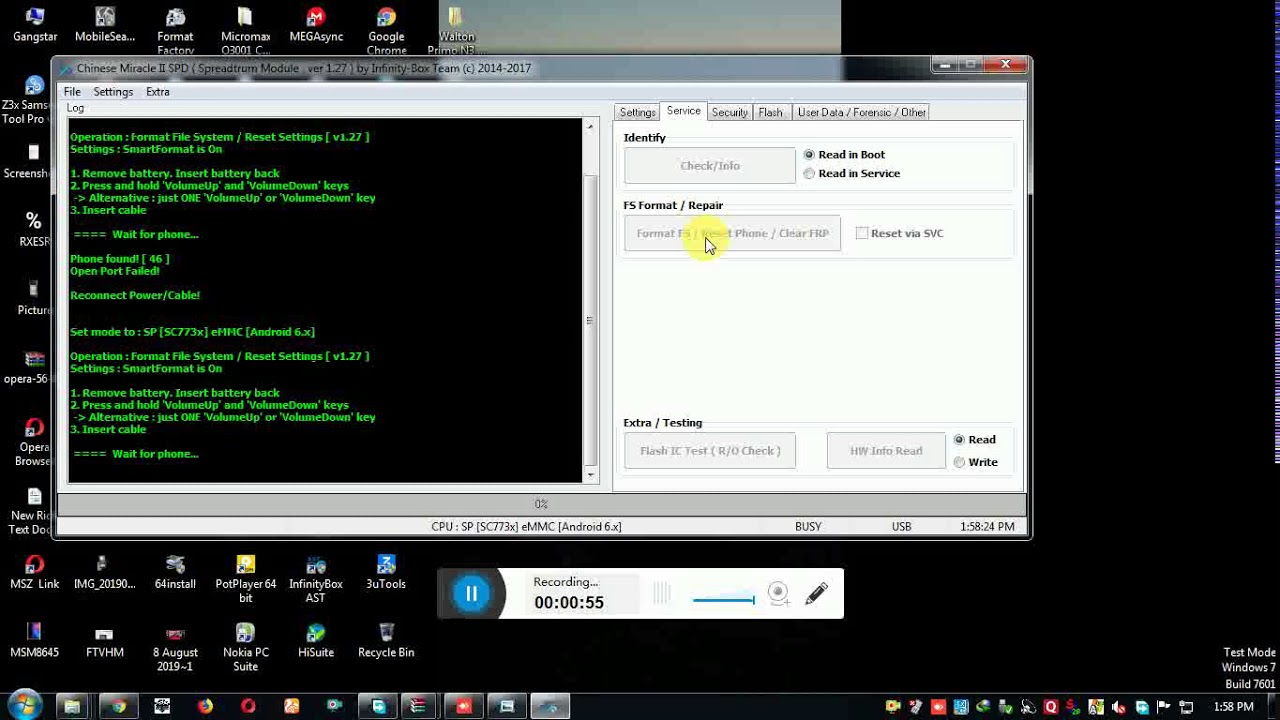
Task: Switch to the Settings tab
Action: pos(637,112)
